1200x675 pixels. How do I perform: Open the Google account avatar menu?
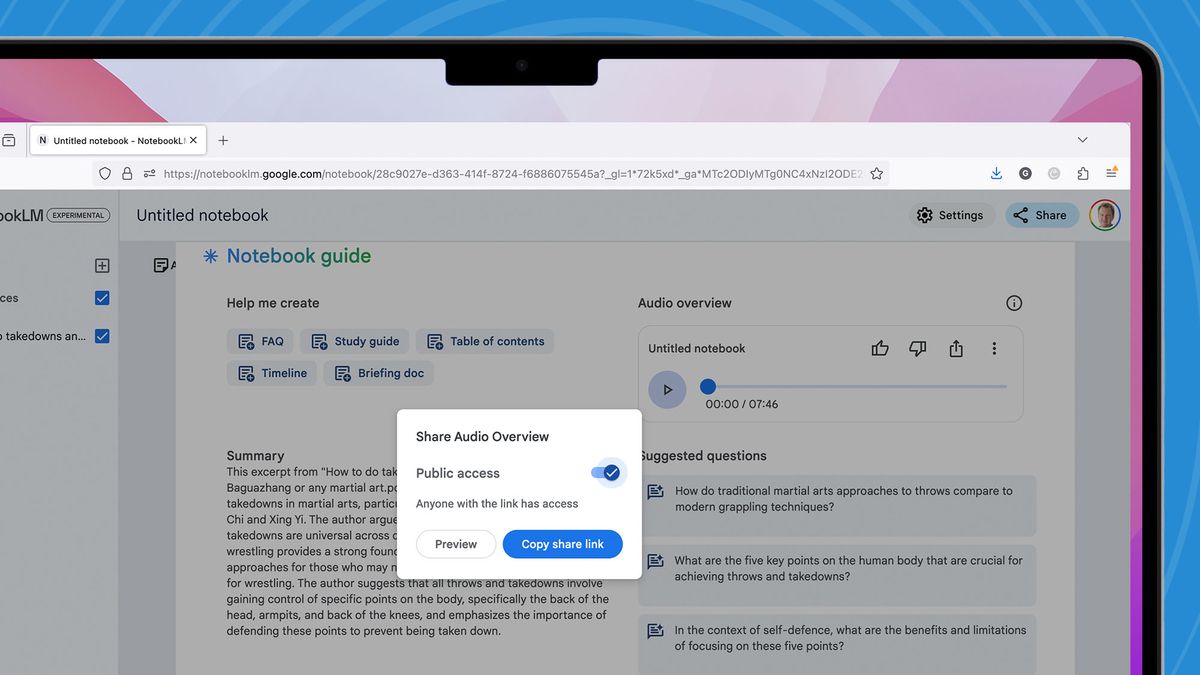pyautogui.click(x=1105, y=215)
